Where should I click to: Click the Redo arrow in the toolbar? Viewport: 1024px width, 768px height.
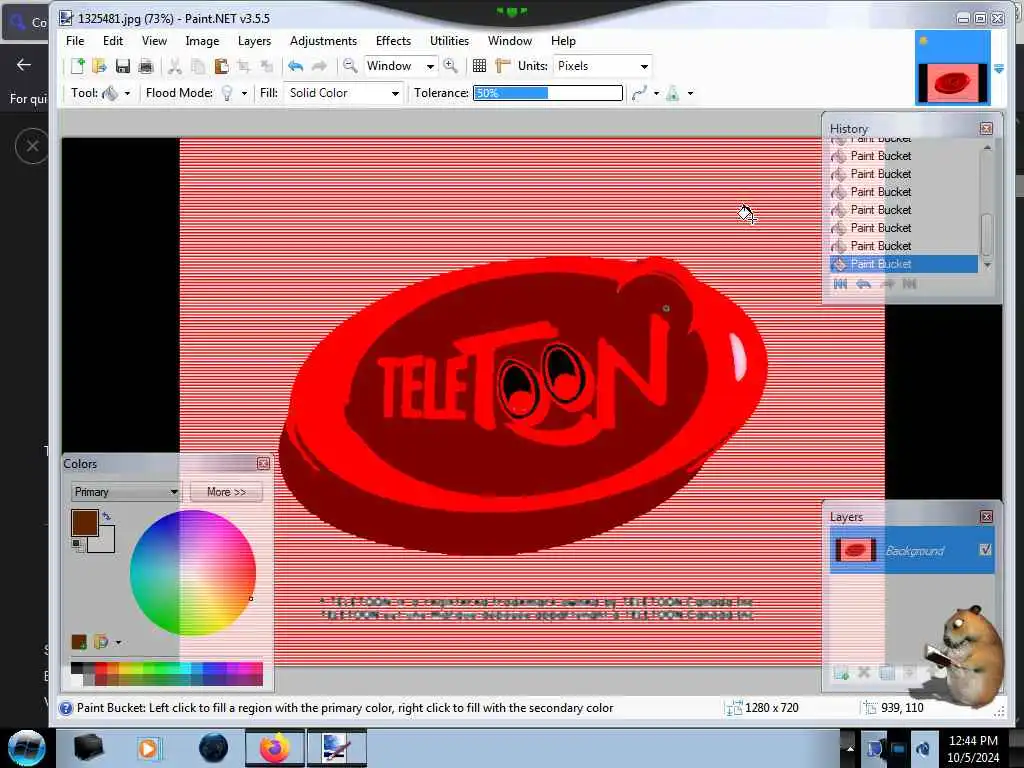pyautogui.click(x=319, y=66)
